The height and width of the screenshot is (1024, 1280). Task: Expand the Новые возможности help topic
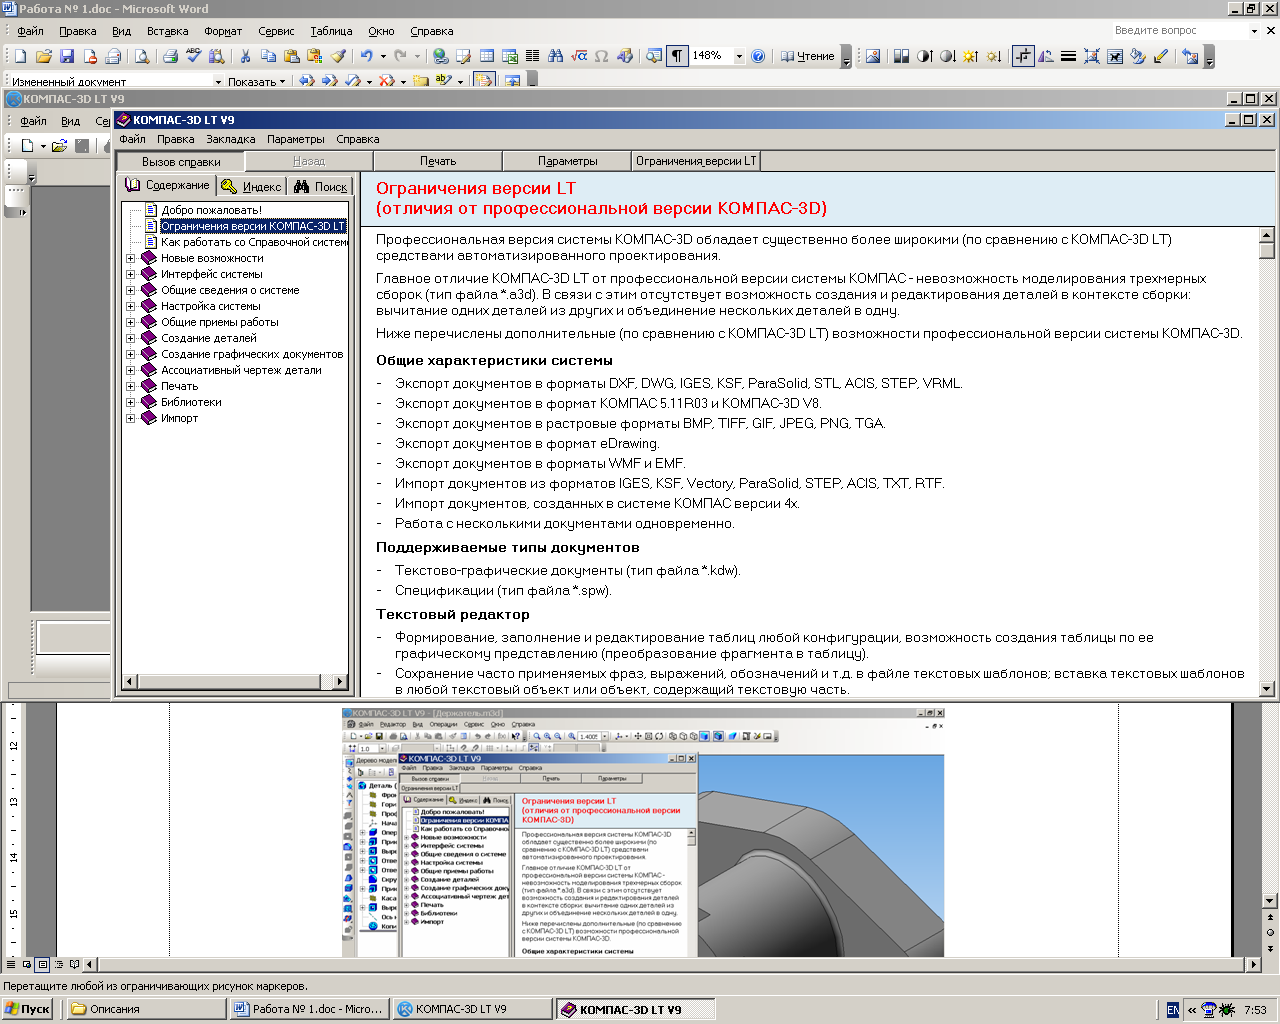130,258
